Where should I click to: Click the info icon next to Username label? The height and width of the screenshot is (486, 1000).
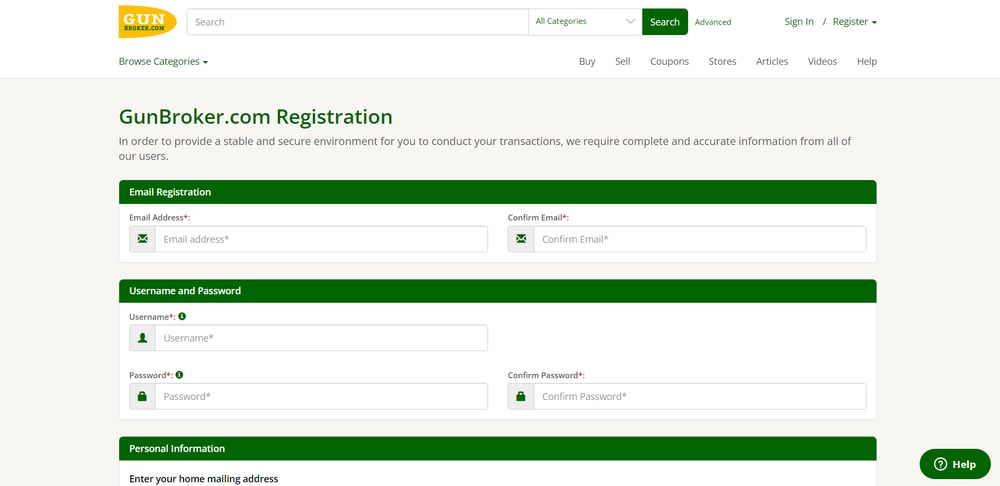(x=182, y=317)
